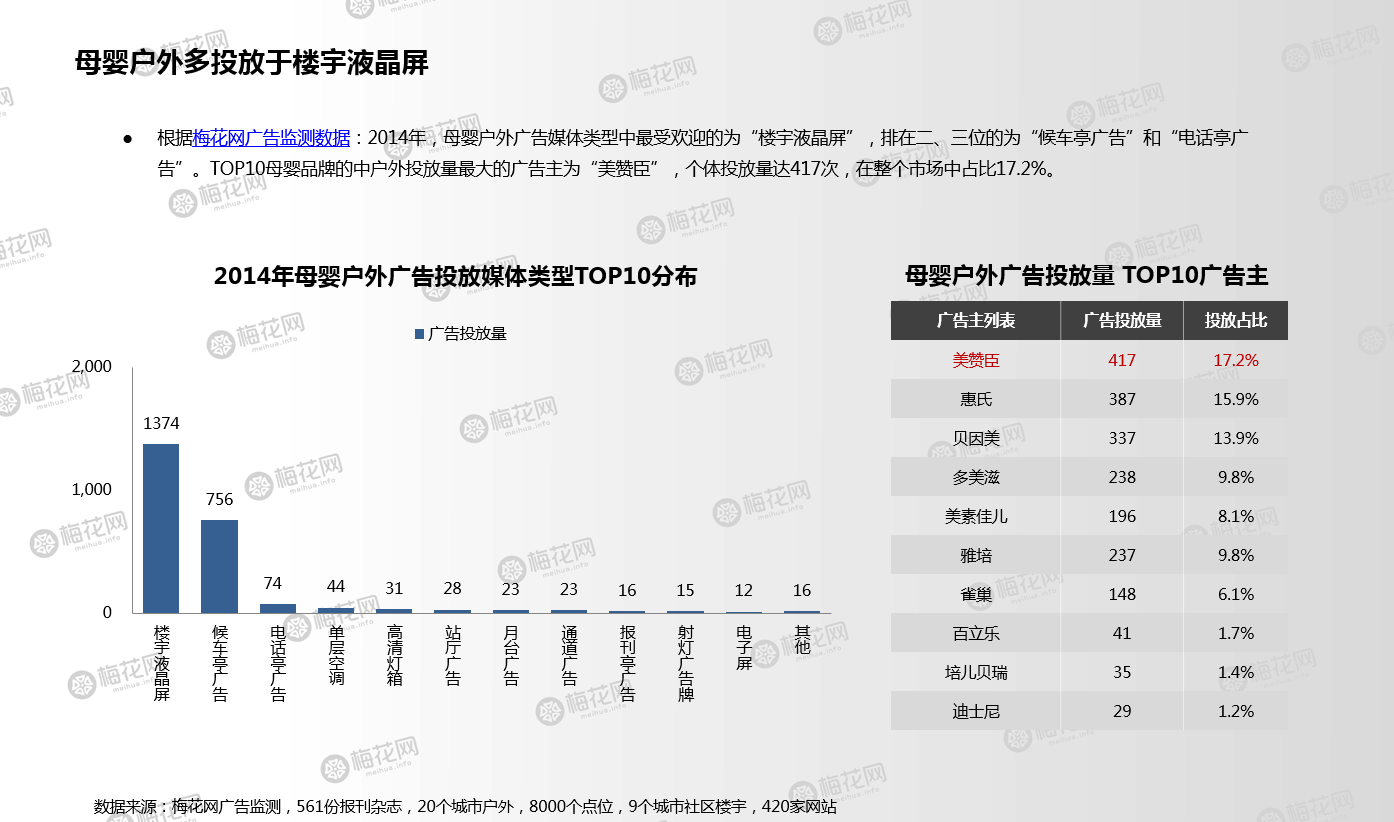Click the 31 data label above 高清灯箱
1394x822 pixels.
pos(394,589)
